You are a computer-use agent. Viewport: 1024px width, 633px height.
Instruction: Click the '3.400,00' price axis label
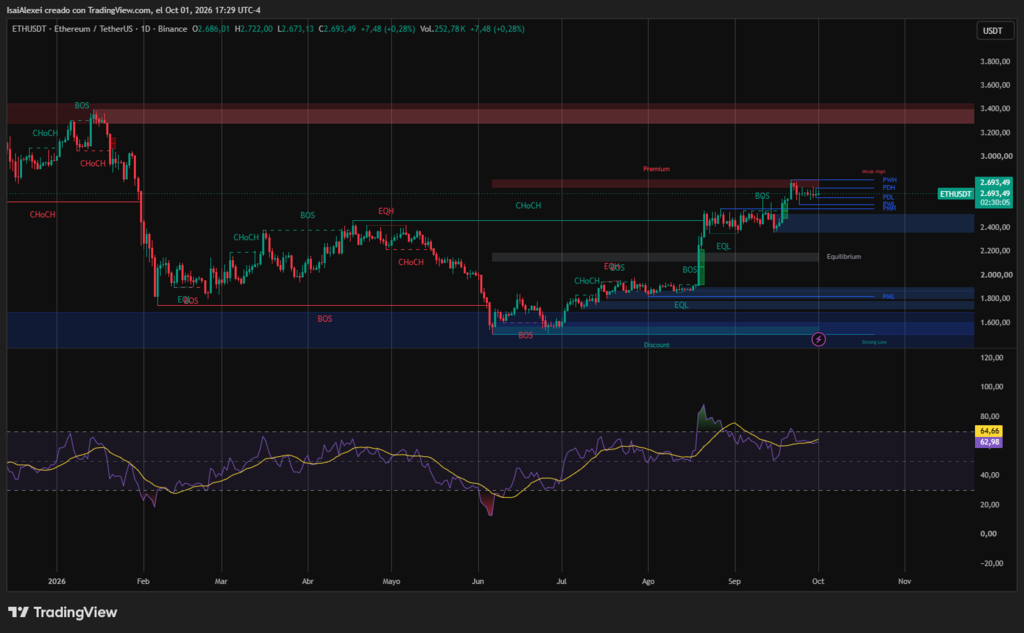(x=995, y=108)
